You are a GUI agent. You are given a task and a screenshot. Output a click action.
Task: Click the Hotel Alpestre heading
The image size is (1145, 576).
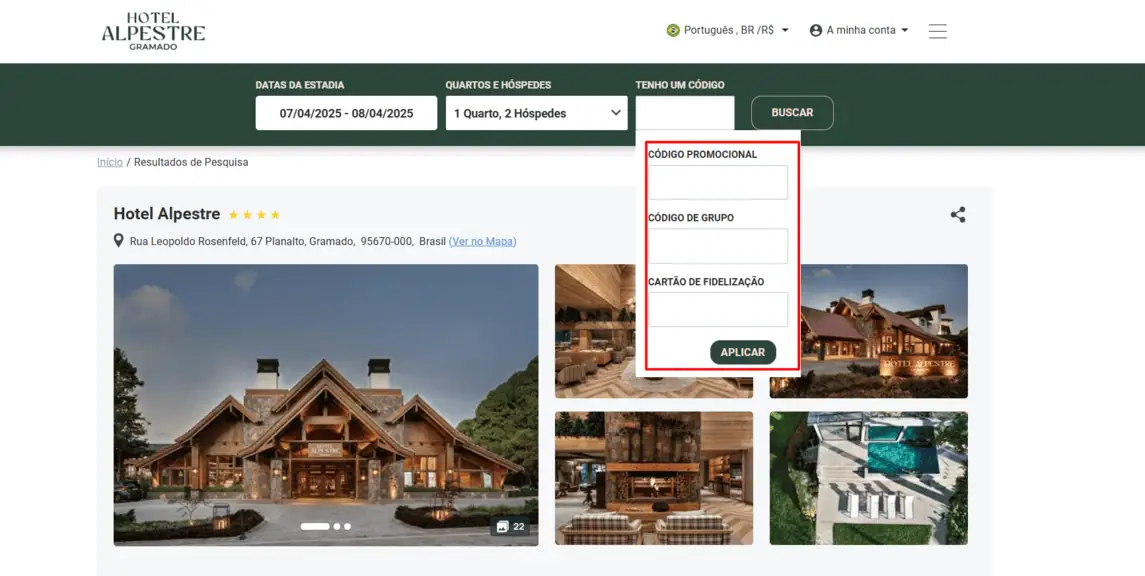pyautogui.click(x=166, y=214)
